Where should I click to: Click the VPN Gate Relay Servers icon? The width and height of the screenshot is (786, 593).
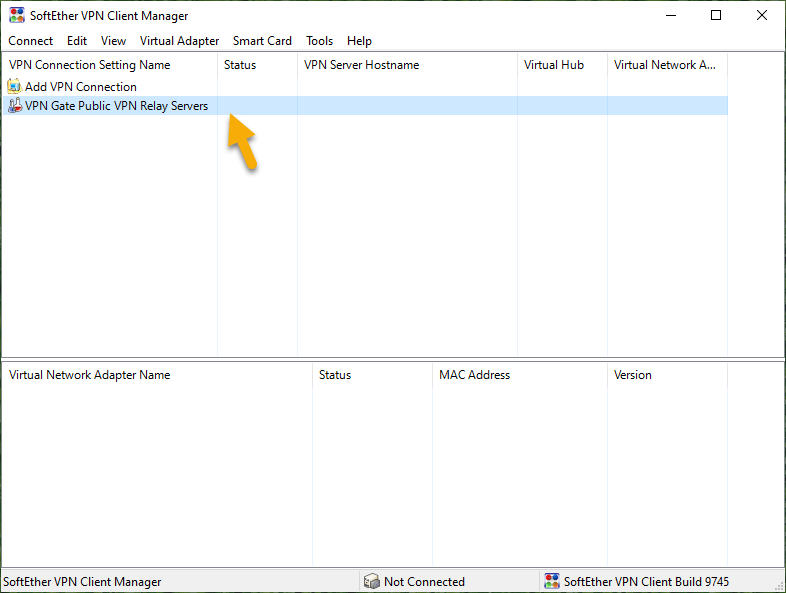coord(15,106)
